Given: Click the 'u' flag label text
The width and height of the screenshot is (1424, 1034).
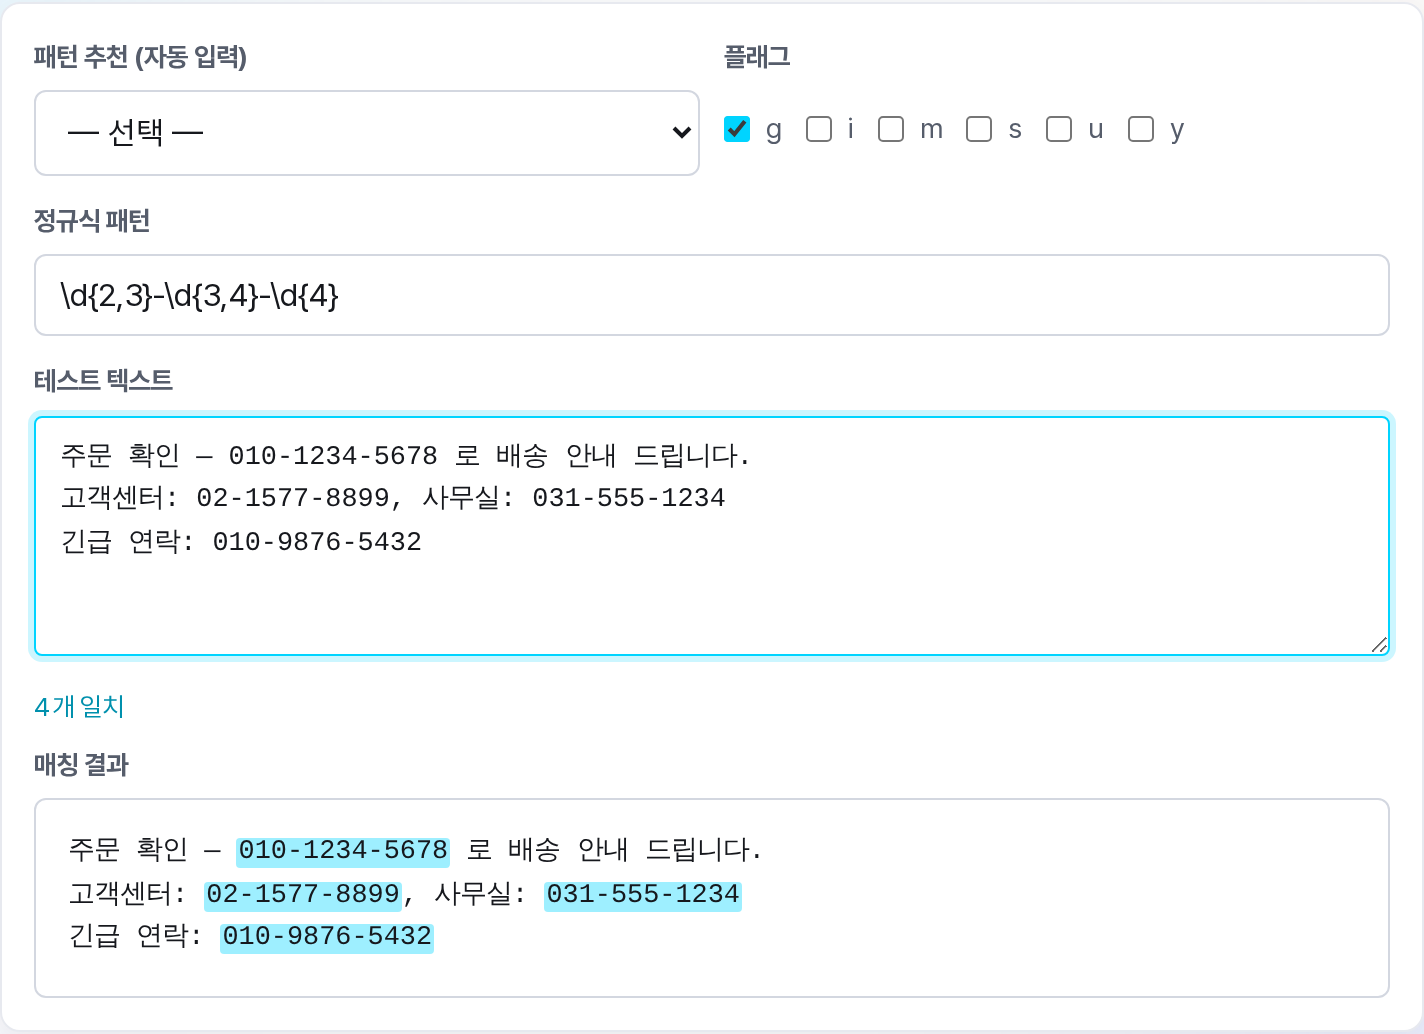Looking at the screenshot, I should coord(1096,130).
